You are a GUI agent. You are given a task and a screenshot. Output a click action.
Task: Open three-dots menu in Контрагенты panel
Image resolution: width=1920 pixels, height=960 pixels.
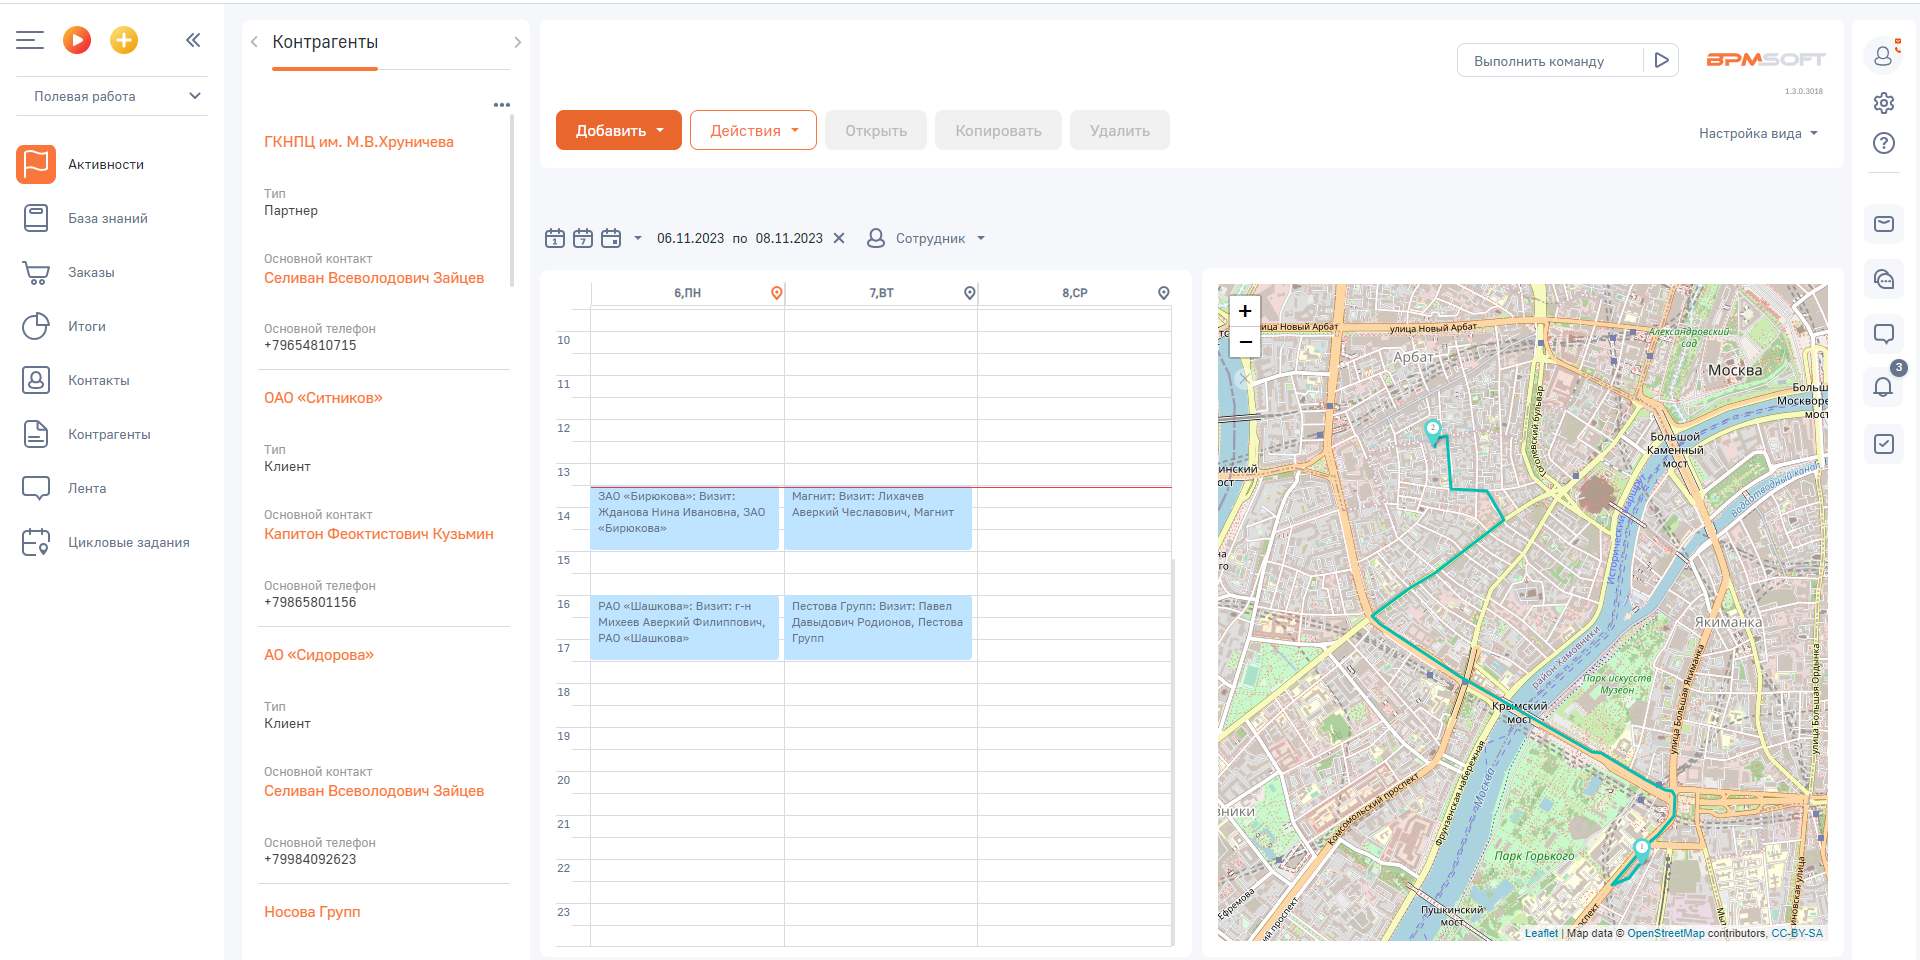[x=502, y=105]
